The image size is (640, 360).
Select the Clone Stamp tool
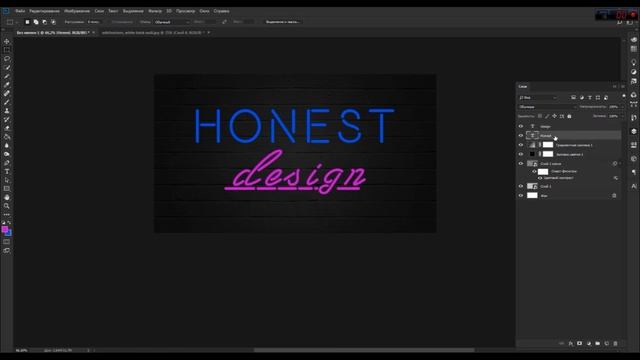[x=7, y=111]
